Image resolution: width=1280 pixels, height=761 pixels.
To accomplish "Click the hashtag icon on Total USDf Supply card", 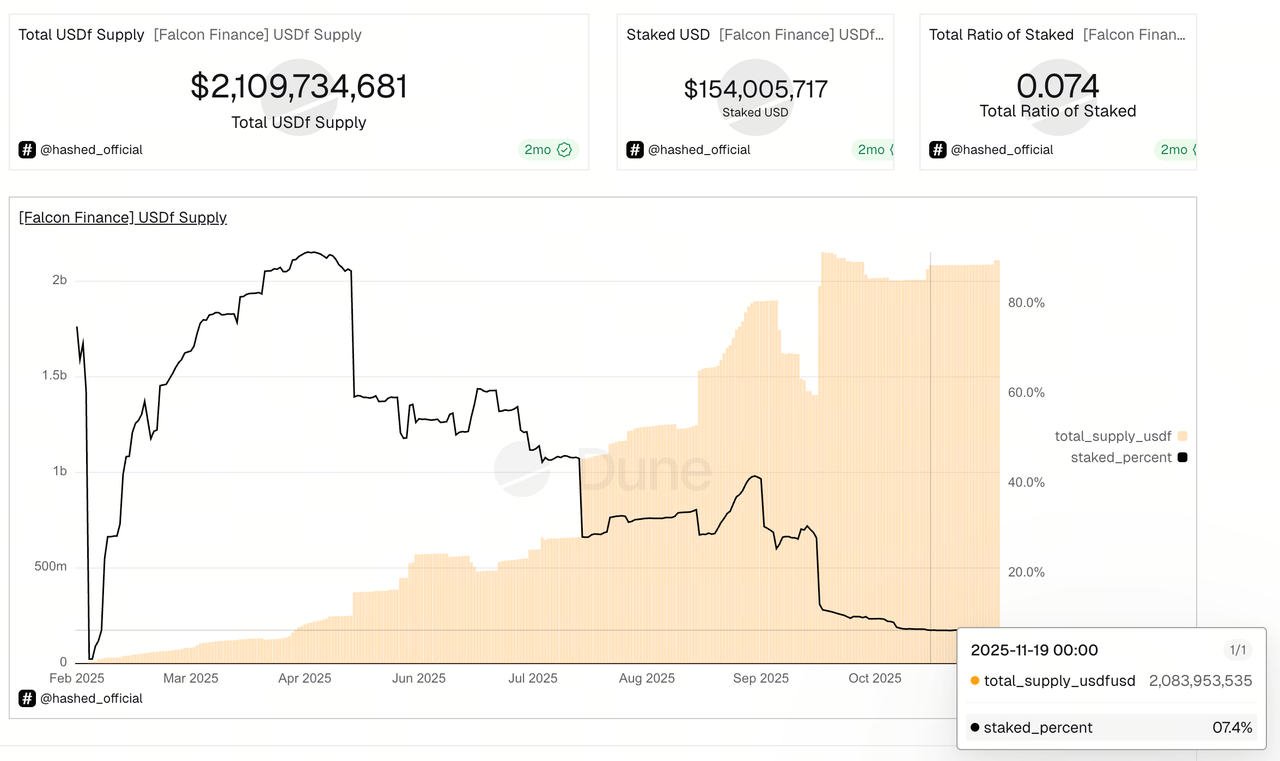I will coord(26,150).
